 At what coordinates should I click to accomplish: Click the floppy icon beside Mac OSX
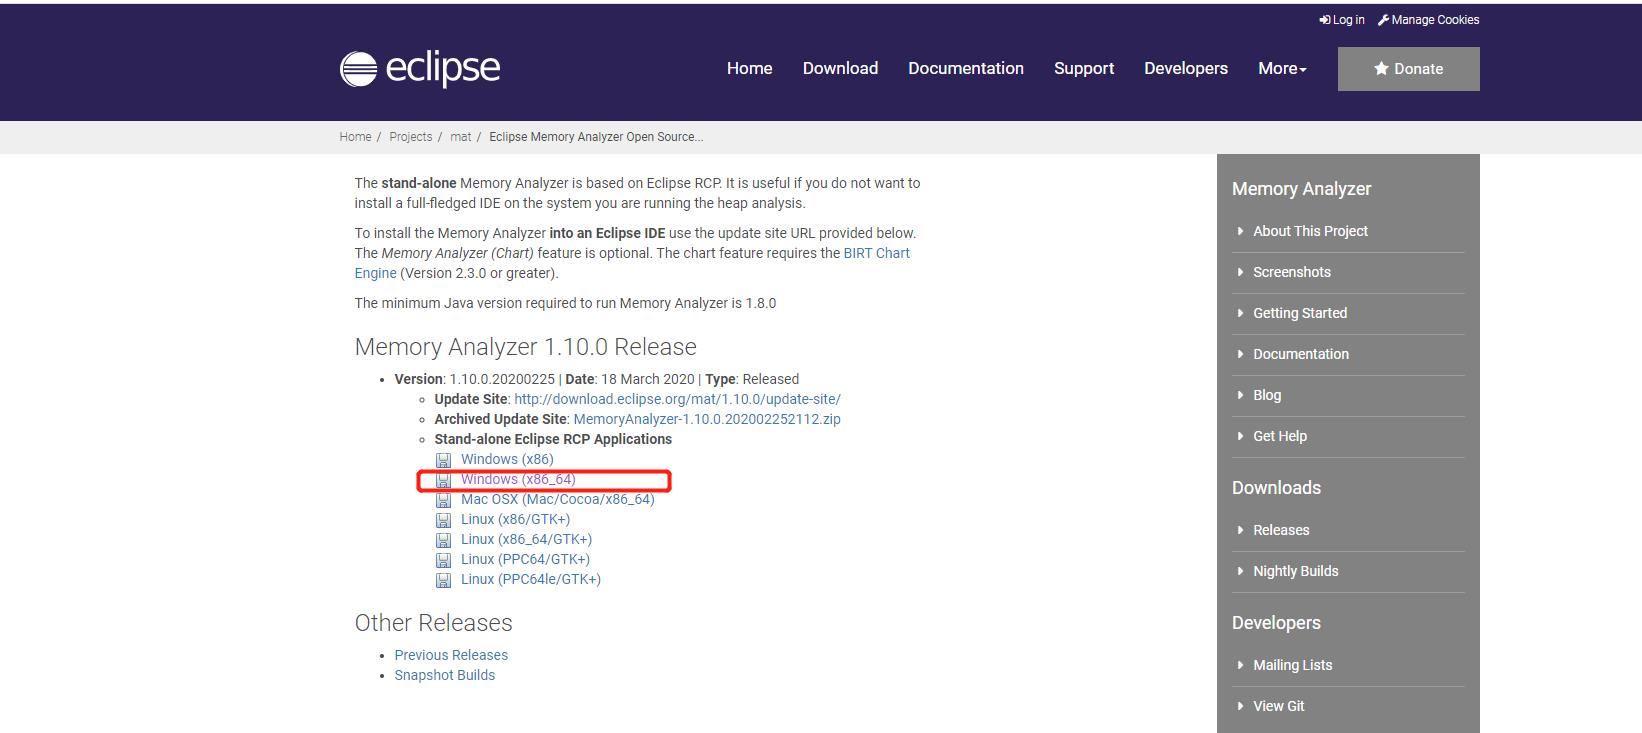[x=443, y=500]
